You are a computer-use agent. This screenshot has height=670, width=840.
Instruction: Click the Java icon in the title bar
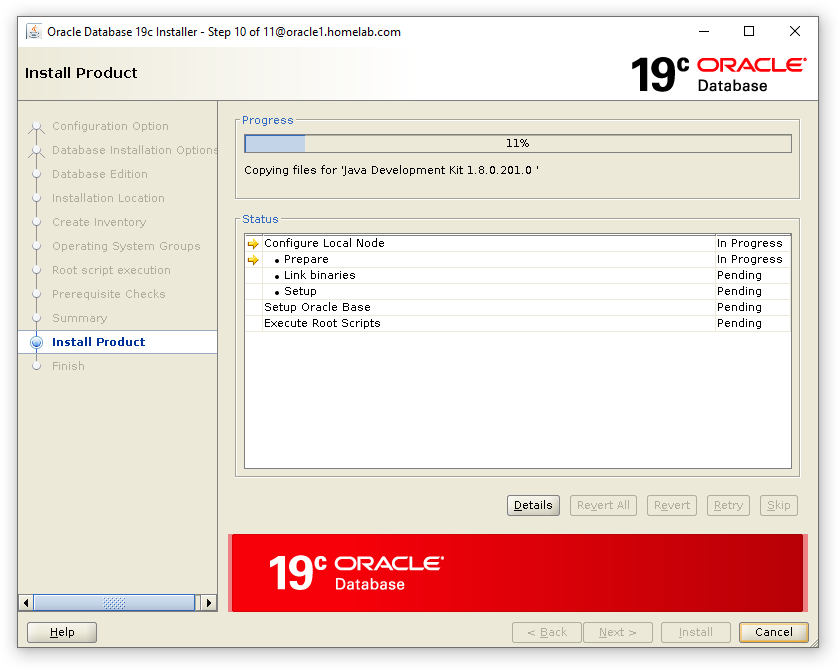point(33,31)
